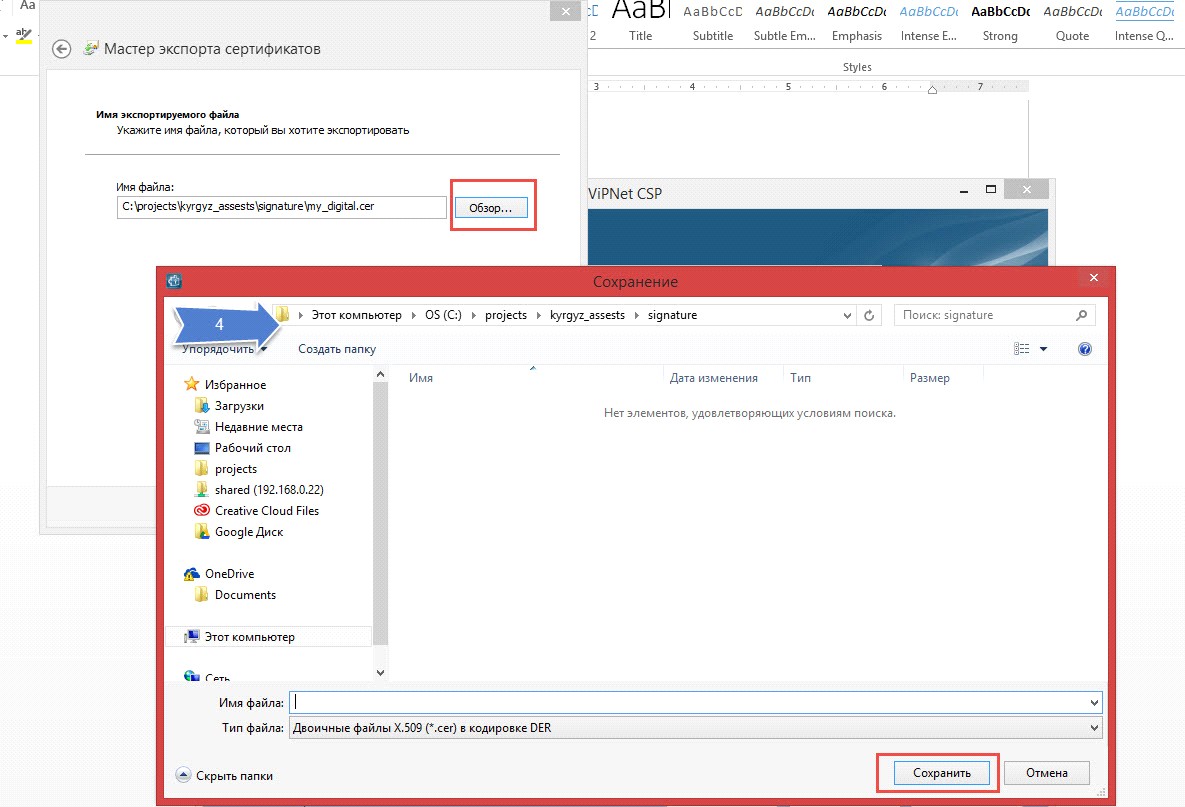Open the Тип файла dropdown
Screen dimensions: 1185x807
click(x=695, y=728)
